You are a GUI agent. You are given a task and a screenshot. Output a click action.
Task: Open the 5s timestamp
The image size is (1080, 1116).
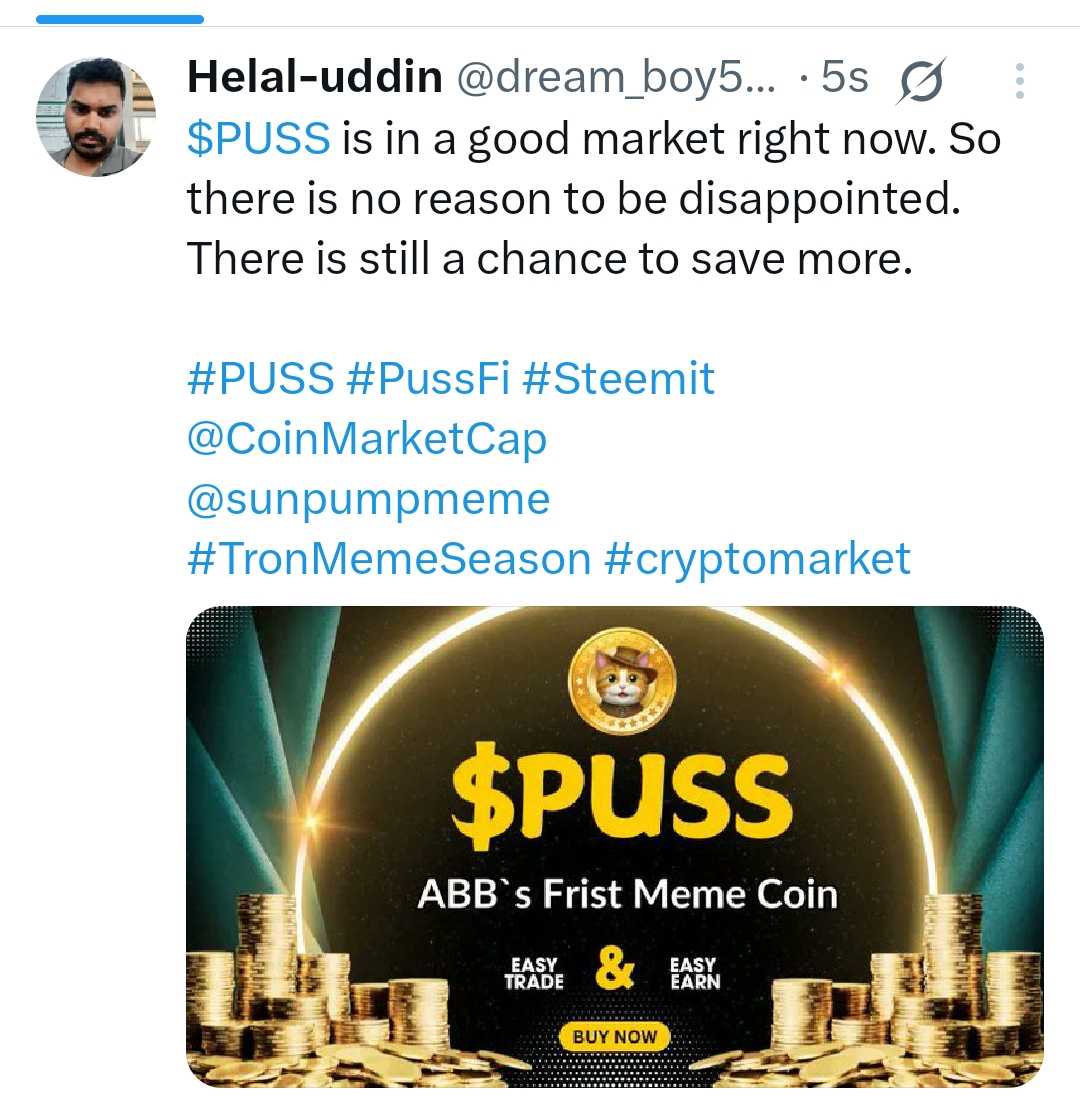tap(844, 77)
